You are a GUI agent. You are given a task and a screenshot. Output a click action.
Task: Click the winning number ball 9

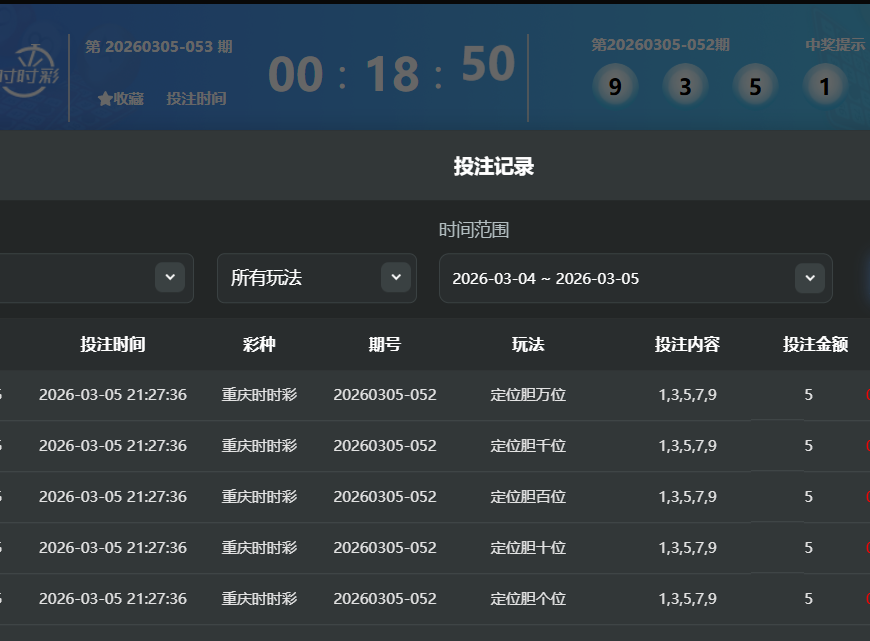pos(614,87)
